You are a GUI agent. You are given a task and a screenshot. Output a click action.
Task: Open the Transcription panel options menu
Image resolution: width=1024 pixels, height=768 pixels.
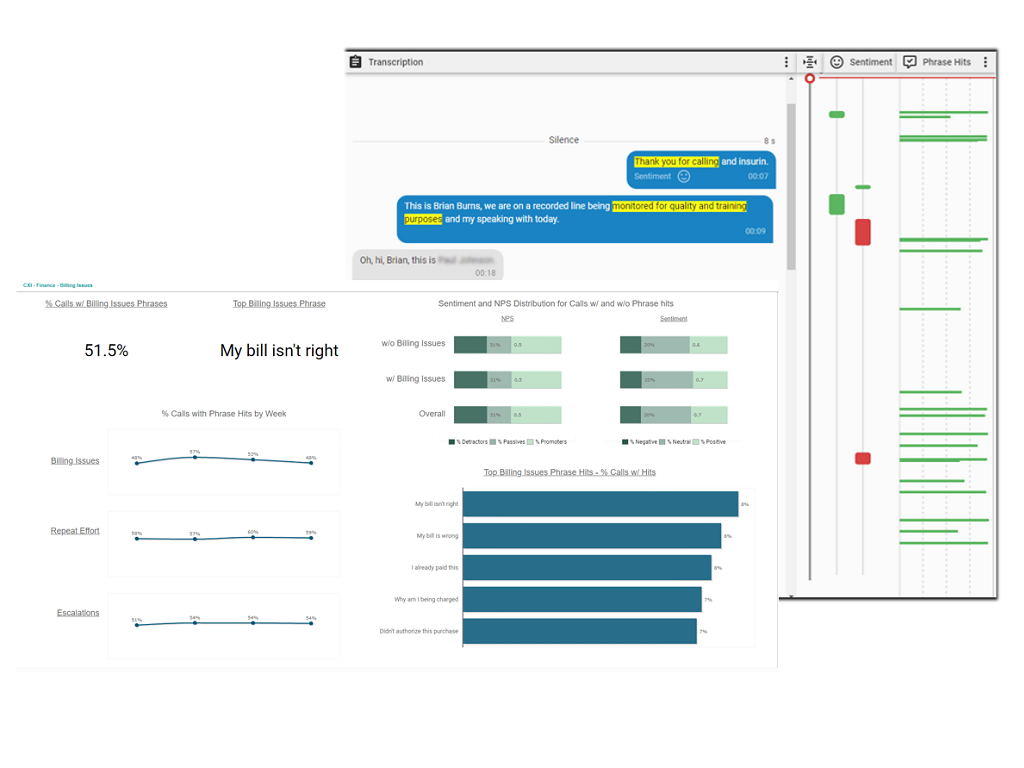pyautogui.click(x=786, y=62)
